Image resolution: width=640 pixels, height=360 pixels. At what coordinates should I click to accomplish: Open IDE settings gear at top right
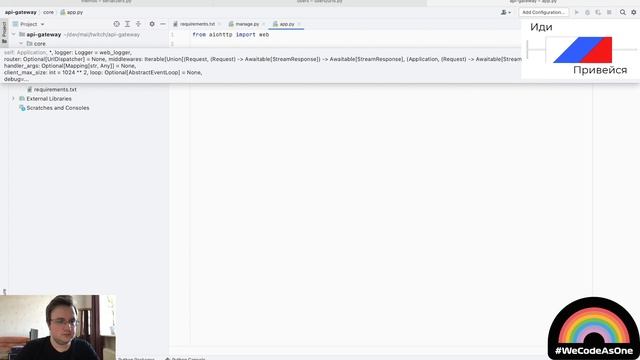(x=633, y=12)
